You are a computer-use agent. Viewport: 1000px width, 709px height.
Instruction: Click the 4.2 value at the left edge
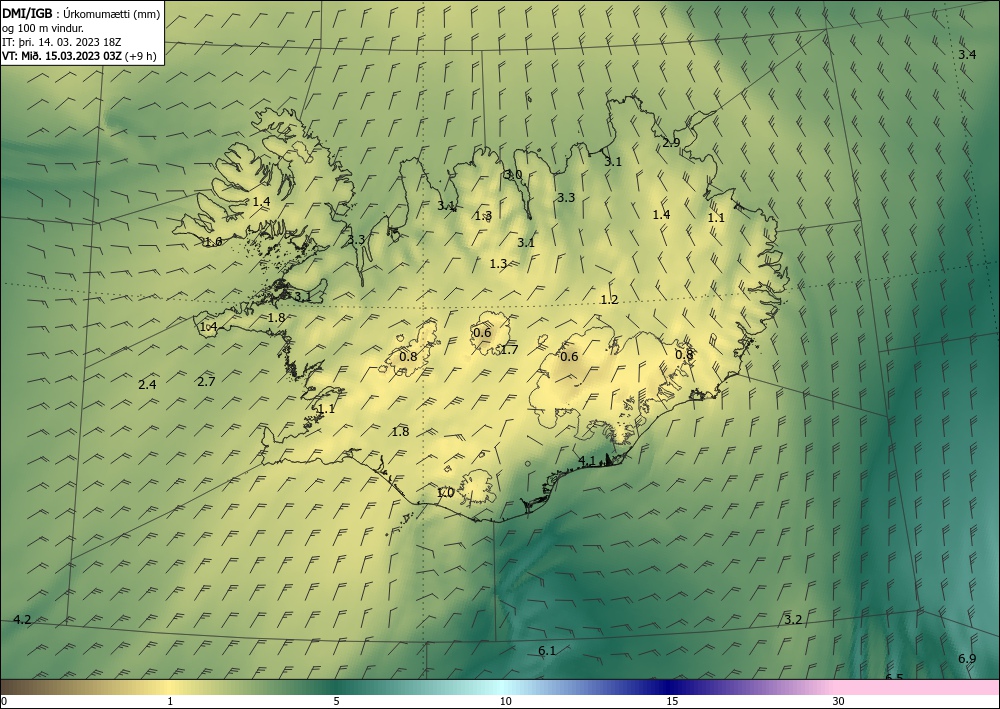pos(22,620)
